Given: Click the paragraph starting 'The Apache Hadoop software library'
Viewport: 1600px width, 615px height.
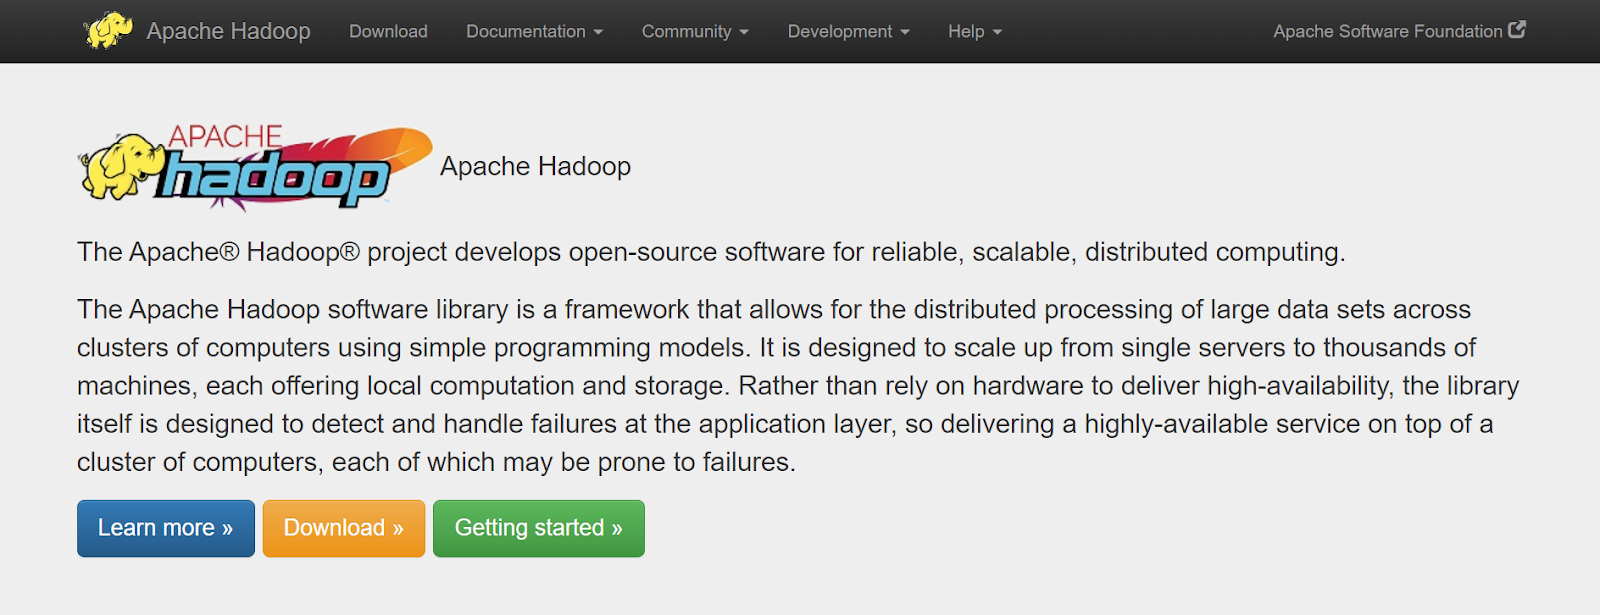Looking at the screenshot, I should [x=798, y=385].
